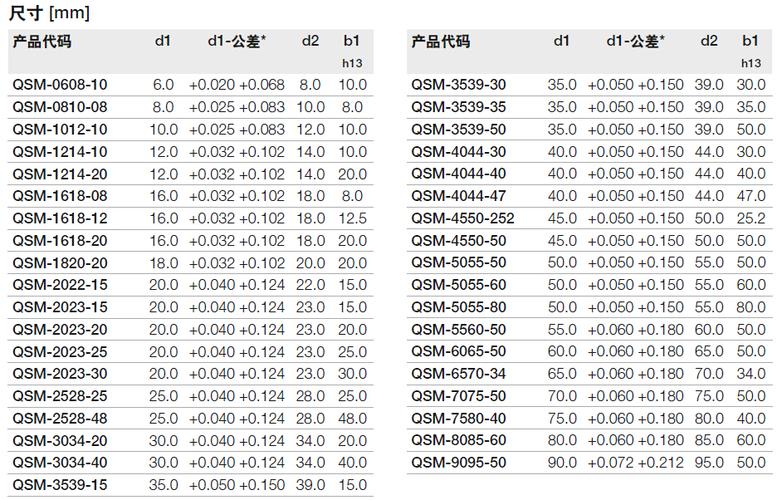Select product code QSM-2023-15

[60, 307]
